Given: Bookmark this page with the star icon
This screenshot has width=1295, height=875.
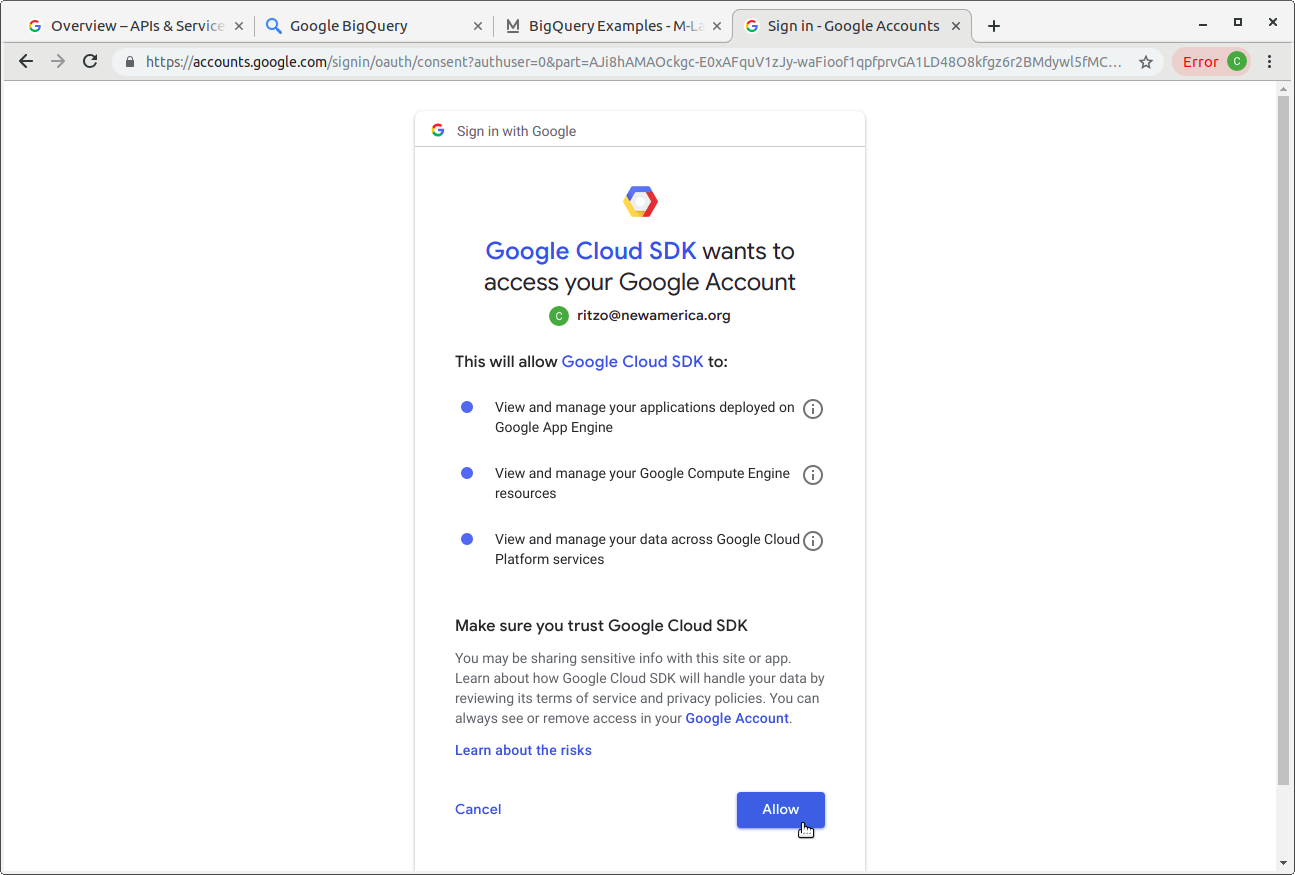Looking at the screenshot, I should pyautogui.click(x=1146, y=61).
